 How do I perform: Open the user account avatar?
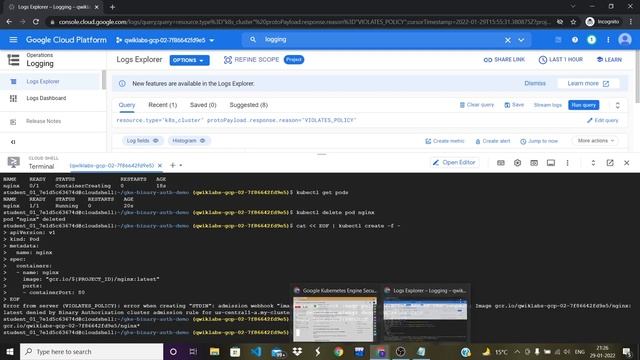pos(624,40)
